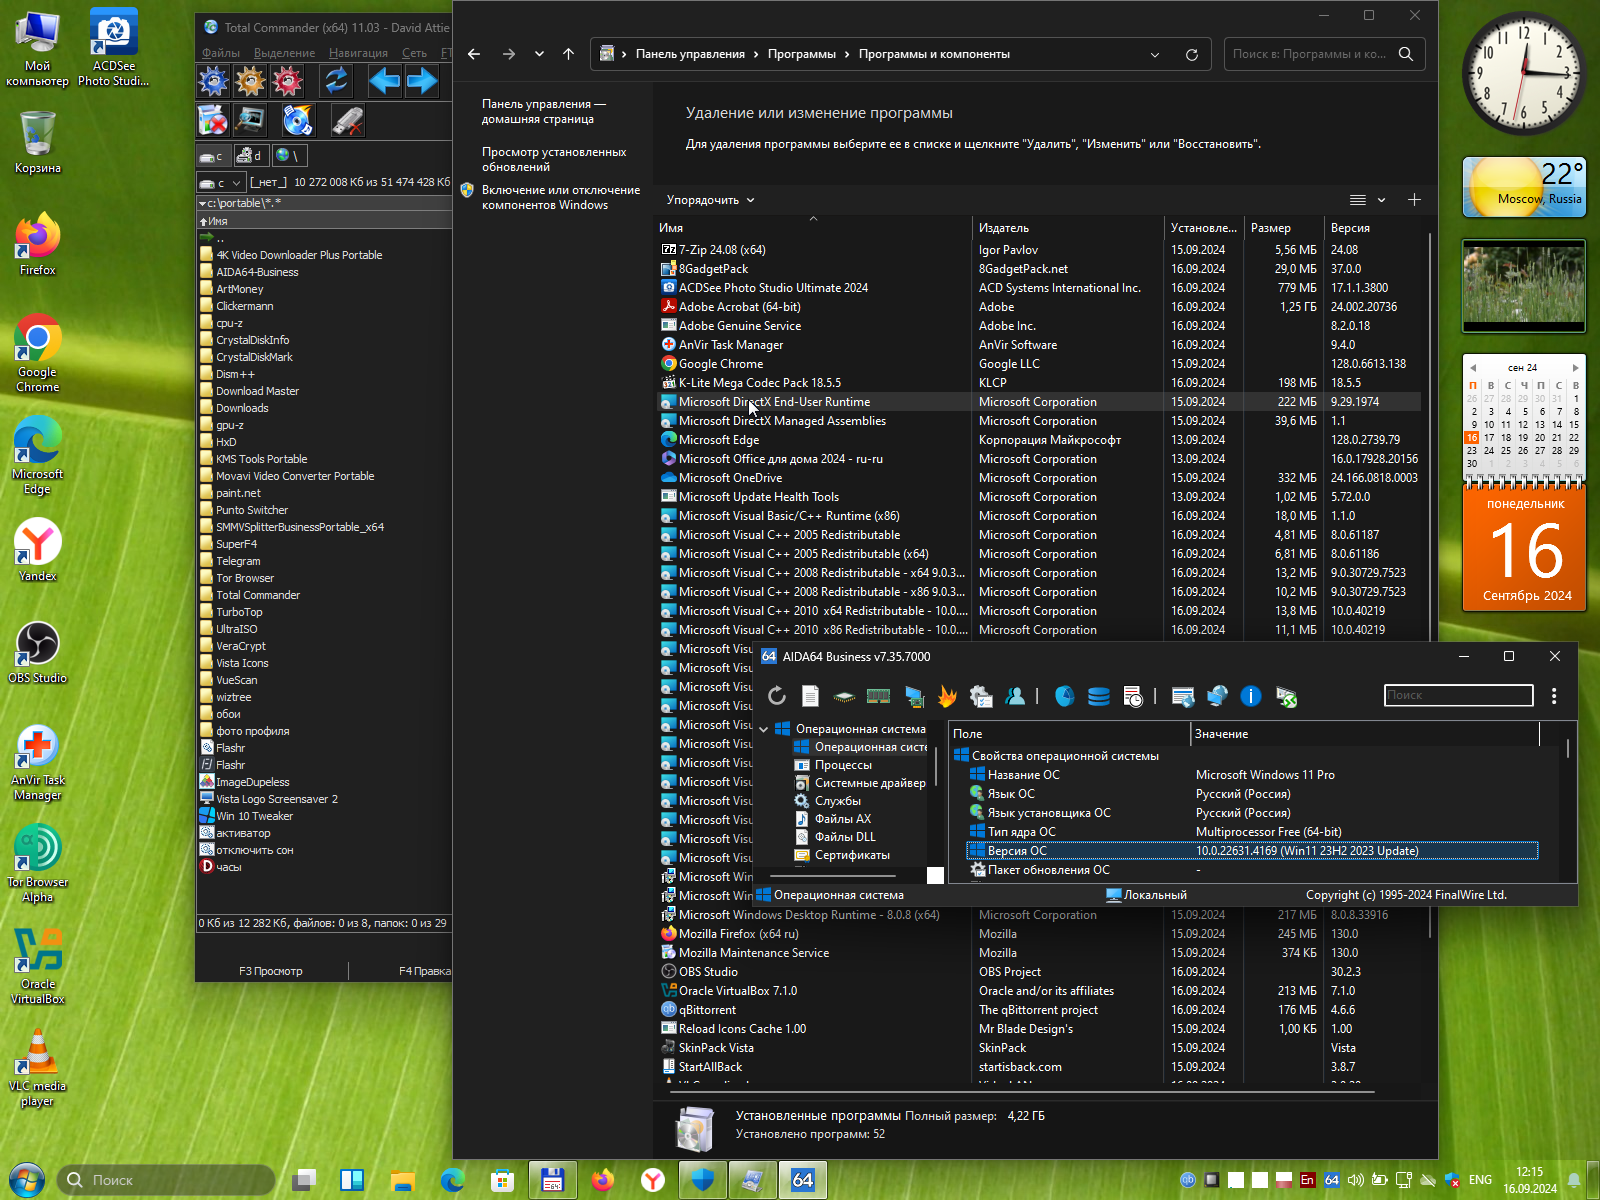Click the Программы breadcrumb in the address bar

pyautogui.click(x=801, y=54)
